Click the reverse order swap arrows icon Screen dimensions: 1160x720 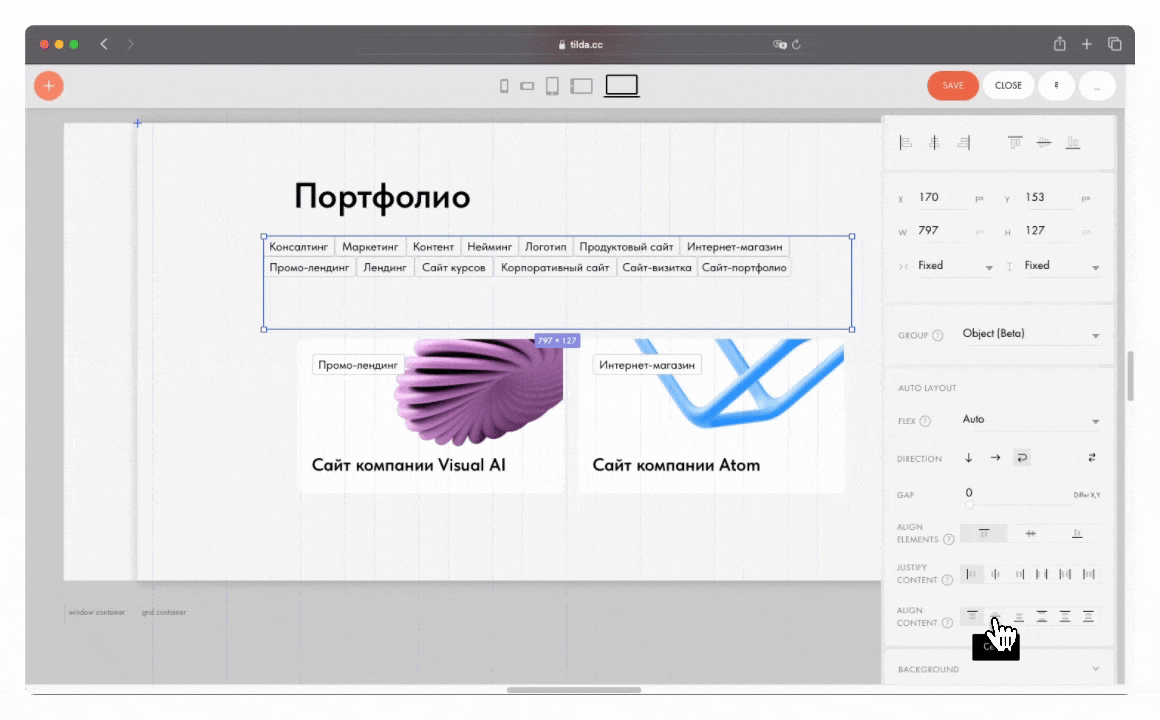(x=1092, y=458)
